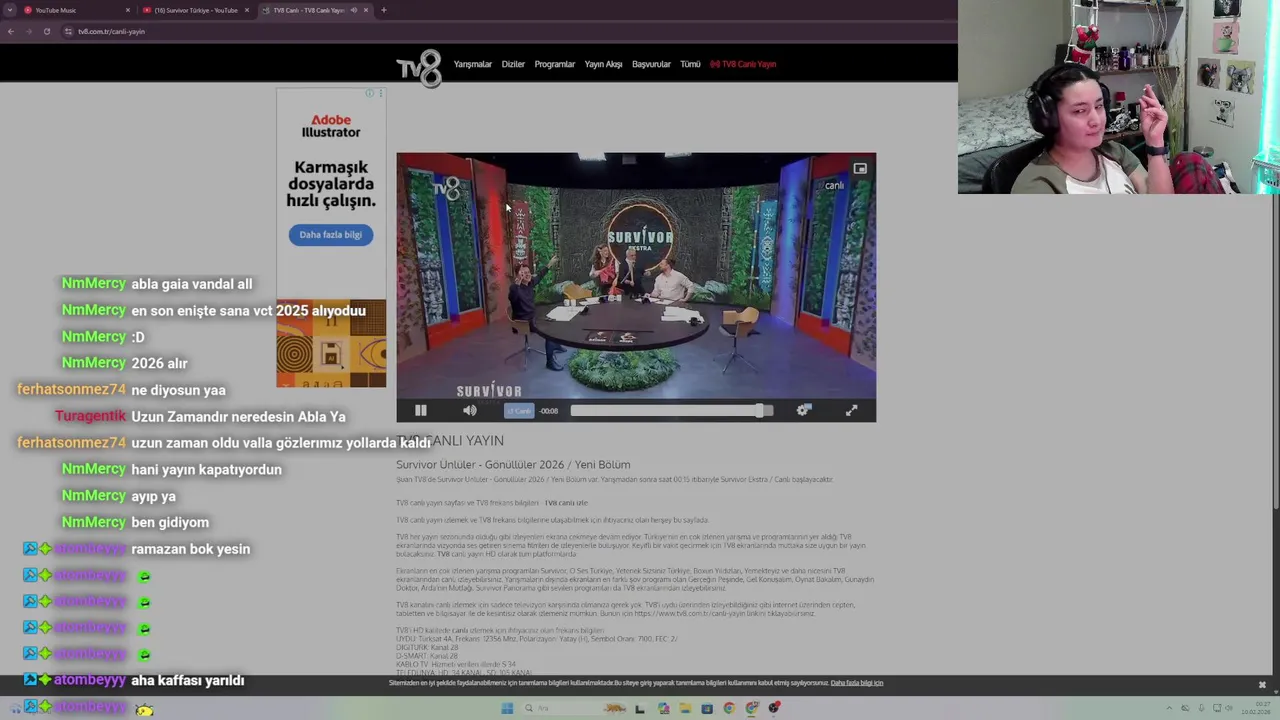Open the Programlar menu
The height and width of the screenshot is (720, 1280).
(x=555, y=64)
